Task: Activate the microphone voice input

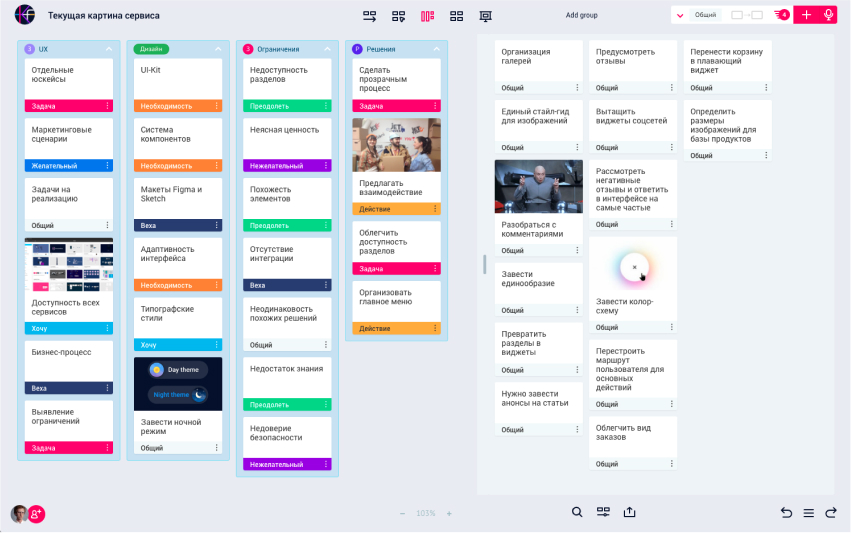Action: (829, 15)
